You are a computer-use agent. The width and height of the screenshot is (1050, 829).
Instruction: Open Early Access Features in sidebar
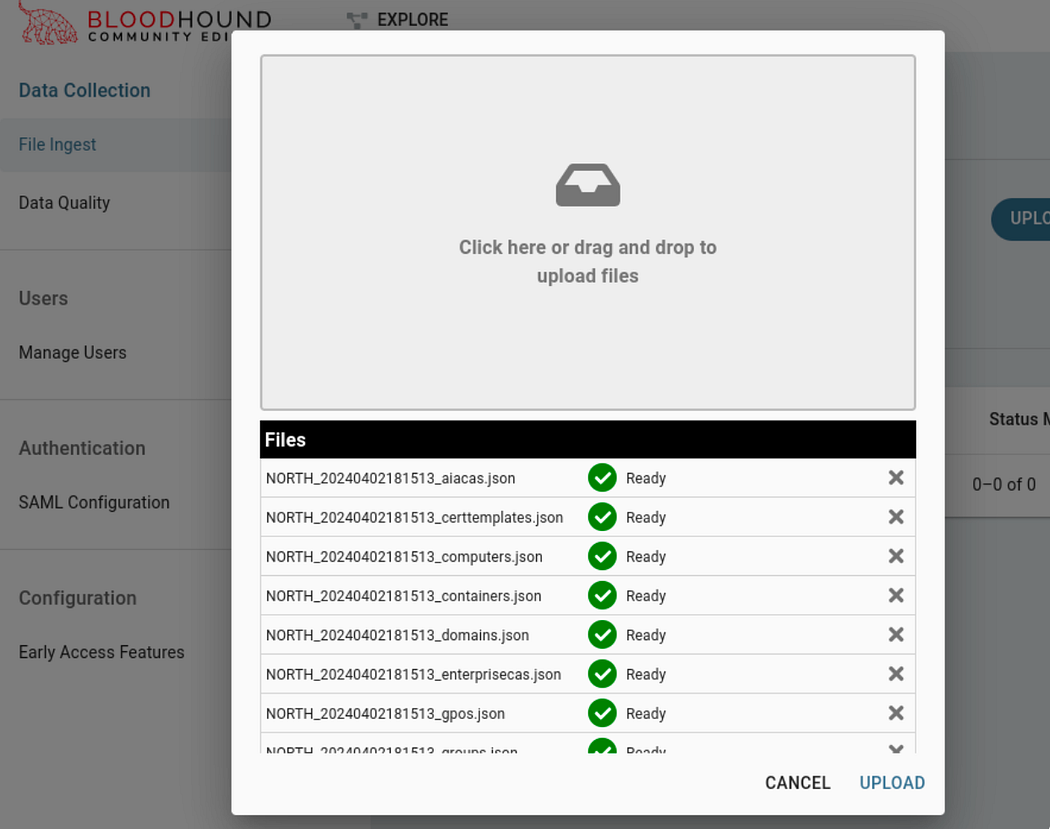click(101, 652)
